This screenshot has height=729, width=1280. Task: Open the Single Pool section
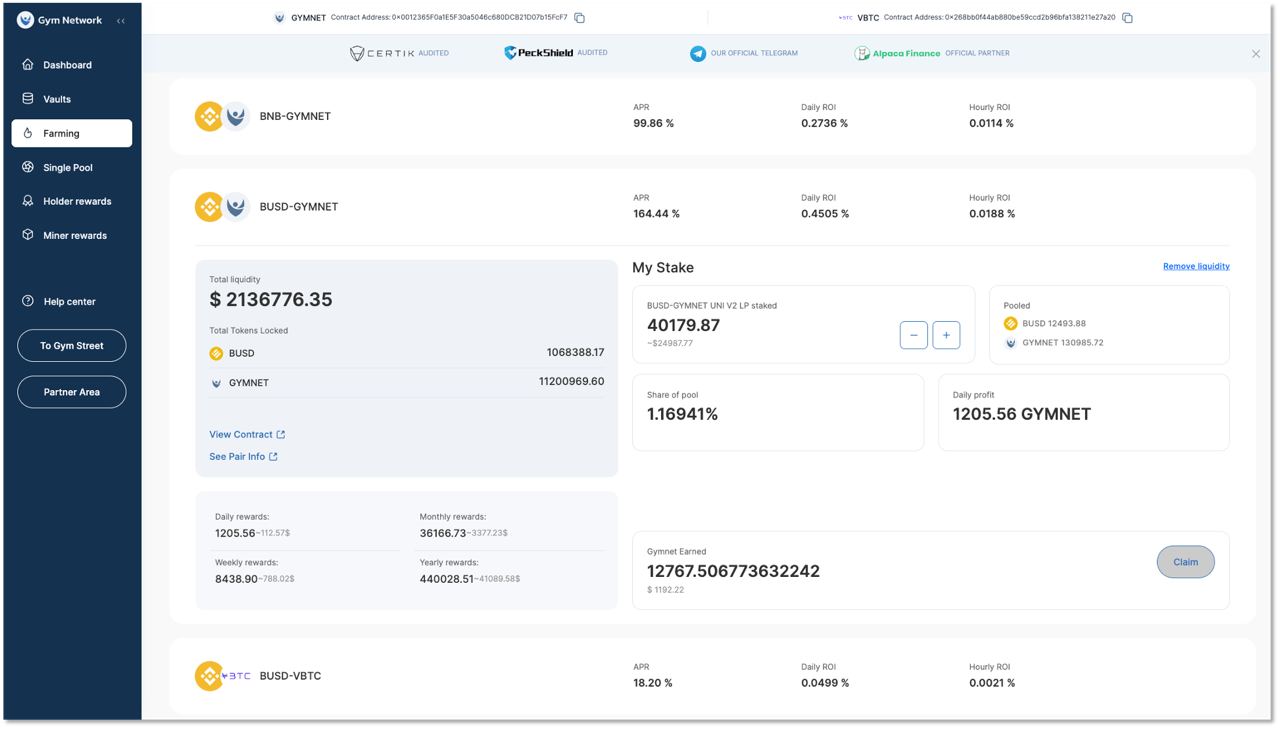click(x=67, y=168)
